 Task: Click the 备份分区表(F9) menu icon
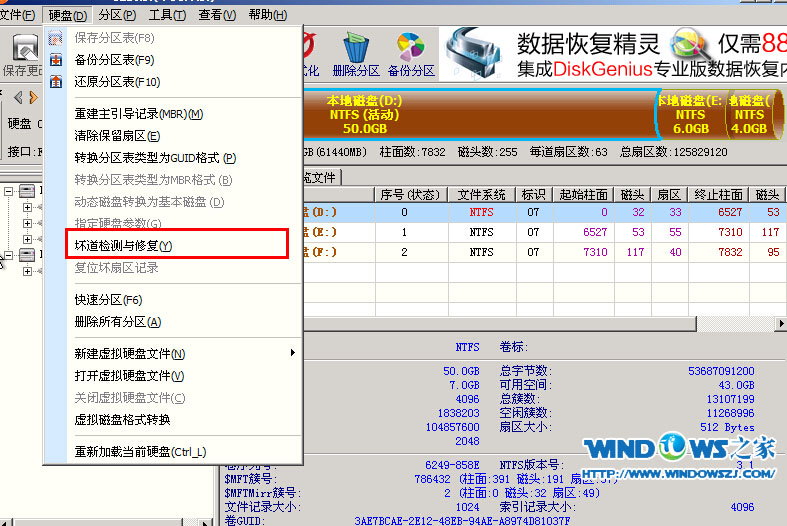(55, 60)
